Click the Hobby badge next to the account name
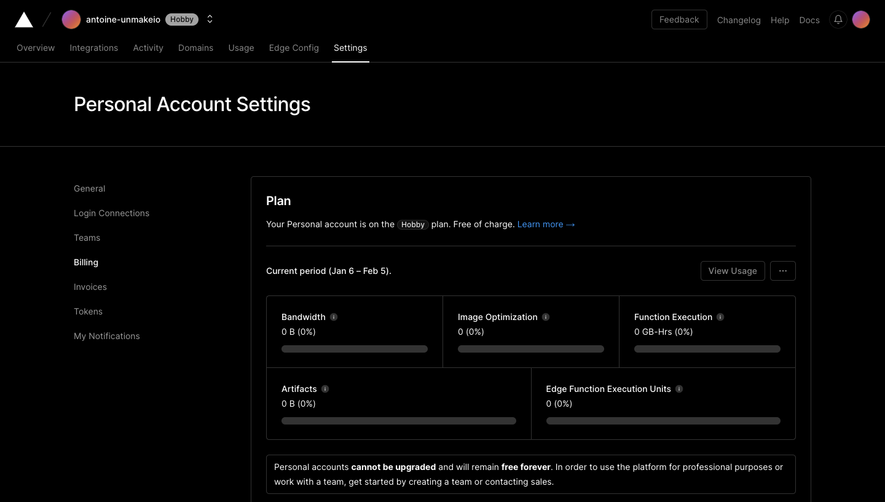Screen dimensions: 885x502 tap(182, 19)
